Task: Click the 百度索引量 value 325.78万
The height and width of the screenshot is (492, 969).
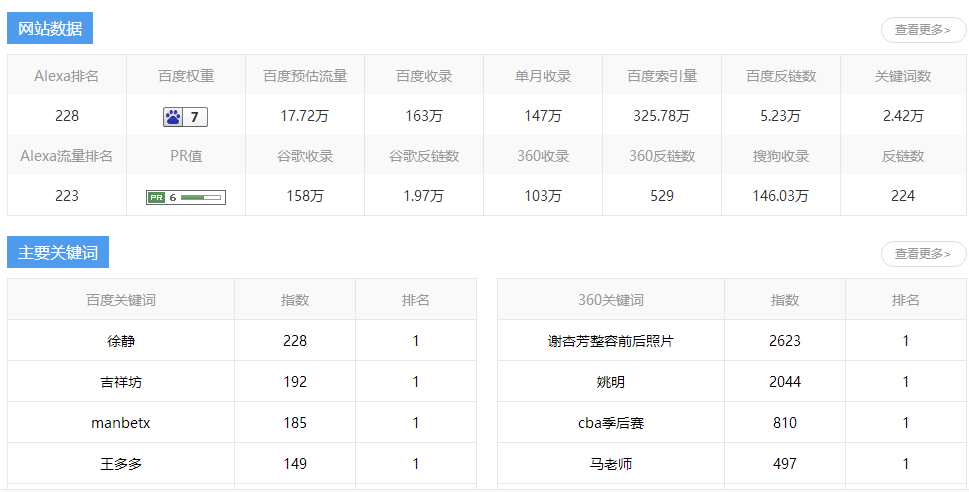Action: [x=662, y=116]
